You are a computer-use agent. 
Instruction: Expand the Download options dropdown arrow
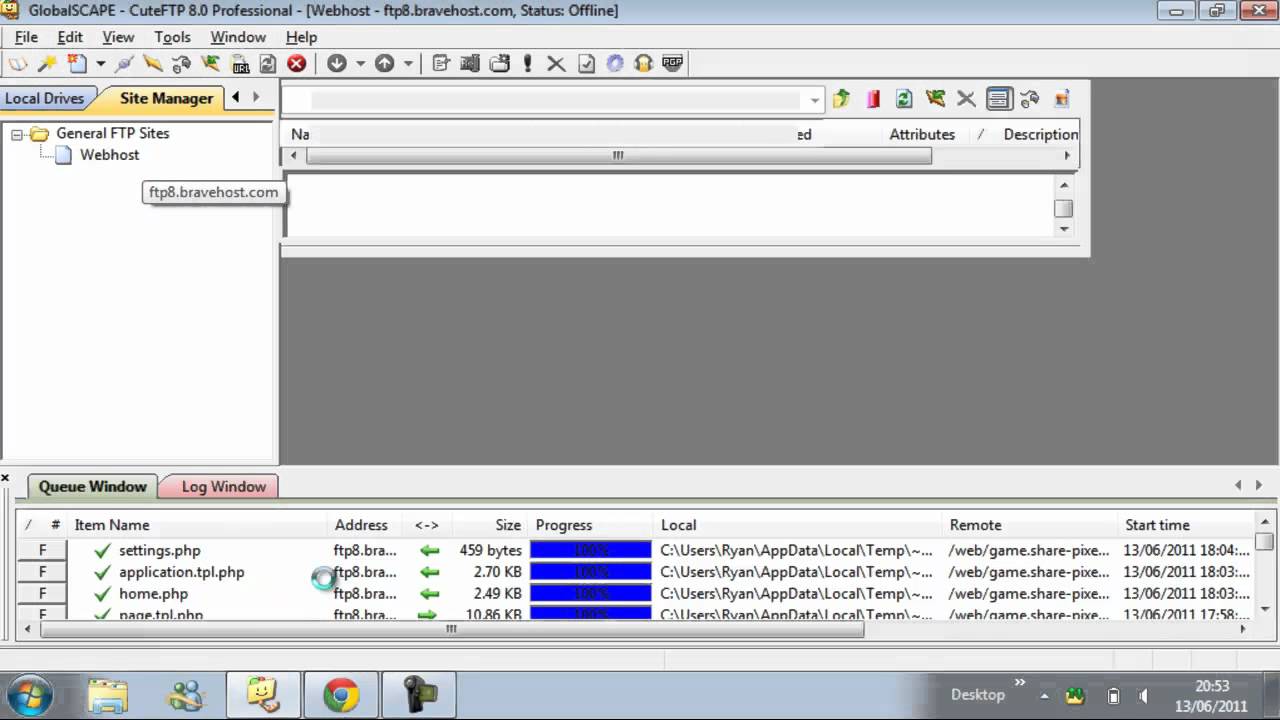coord(360,63)
